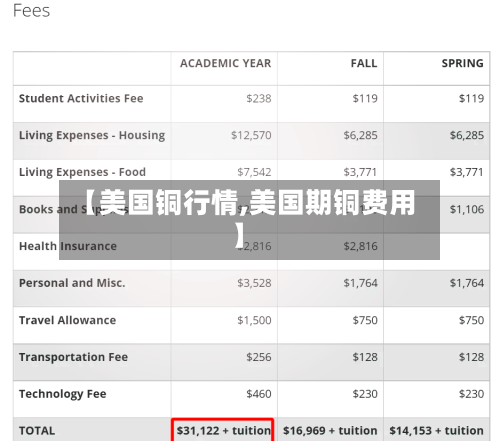Click the $1,500 travel allowance value
The width and height of the screenshot is (500, 441).
pos(254,320)
